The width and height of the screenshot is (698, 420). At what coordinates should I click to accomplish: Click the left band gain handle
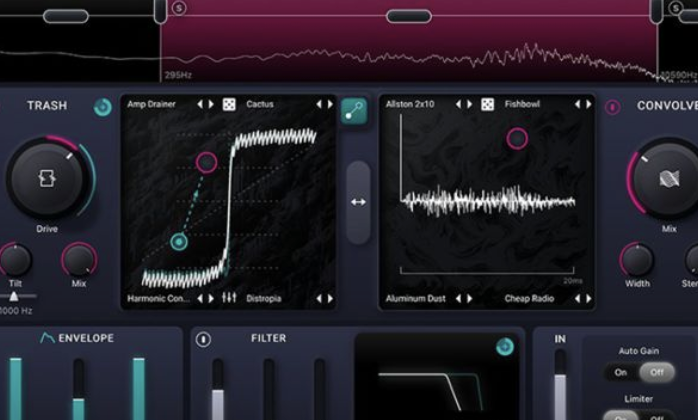(65, 16)
